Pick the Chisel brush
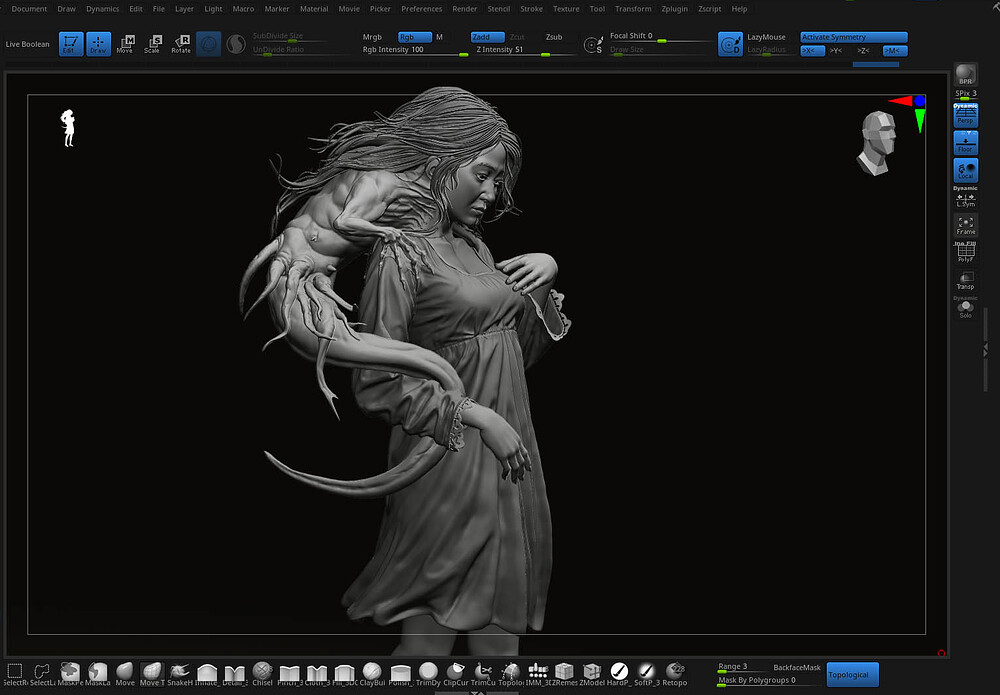 (262, 672)
